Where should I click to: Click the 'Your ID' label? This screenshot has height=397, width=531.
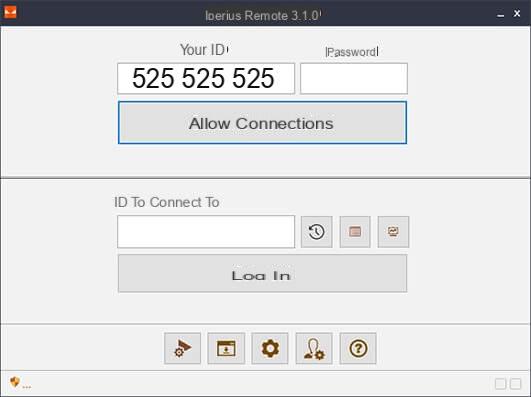203,50
